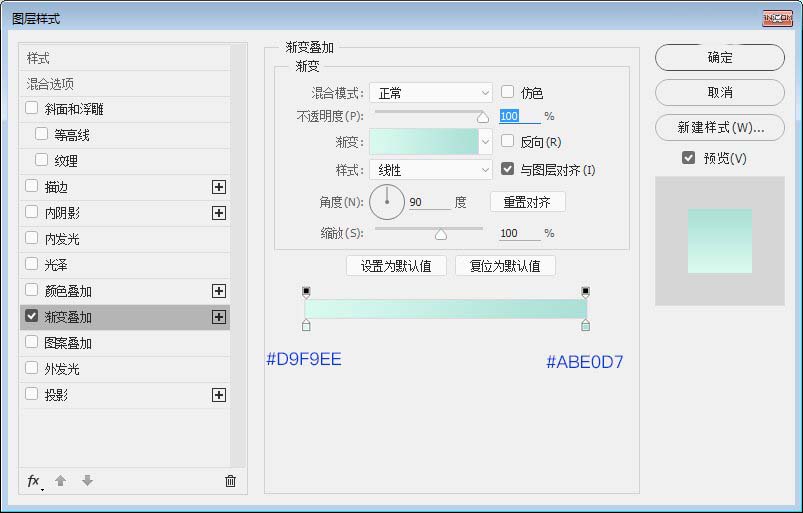This screenshot has width=803, height=513.
Task: Enable 颜色叠加 checkbox
Action: pos(32,290)
